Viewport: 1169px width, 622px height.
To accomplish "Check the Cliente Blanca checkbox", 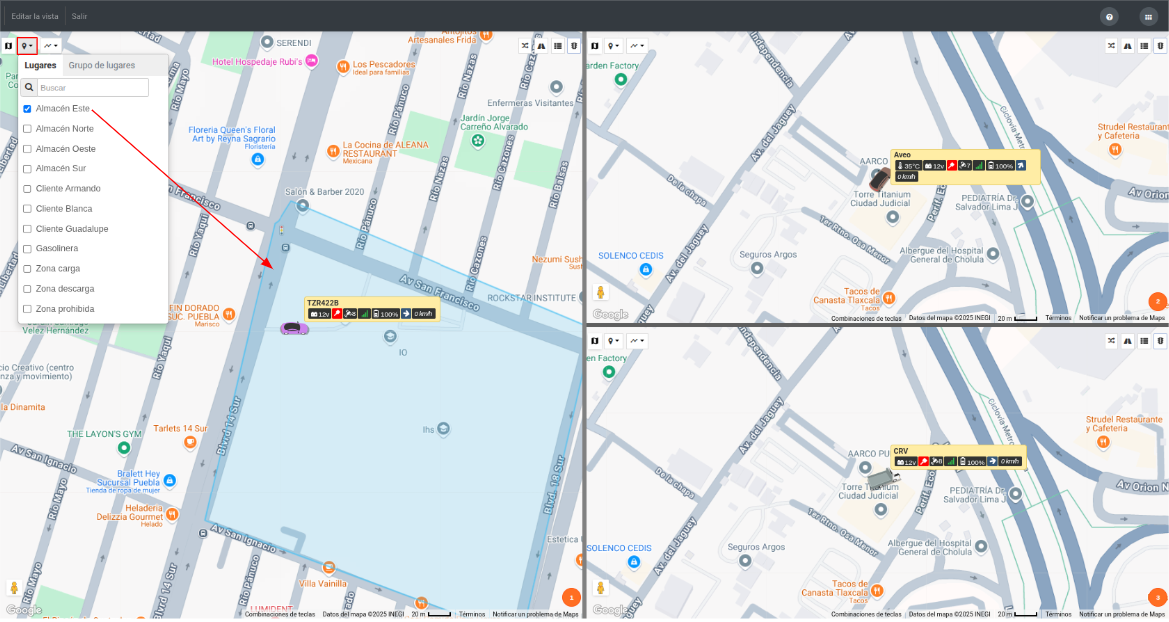I will tap(27, 210).
